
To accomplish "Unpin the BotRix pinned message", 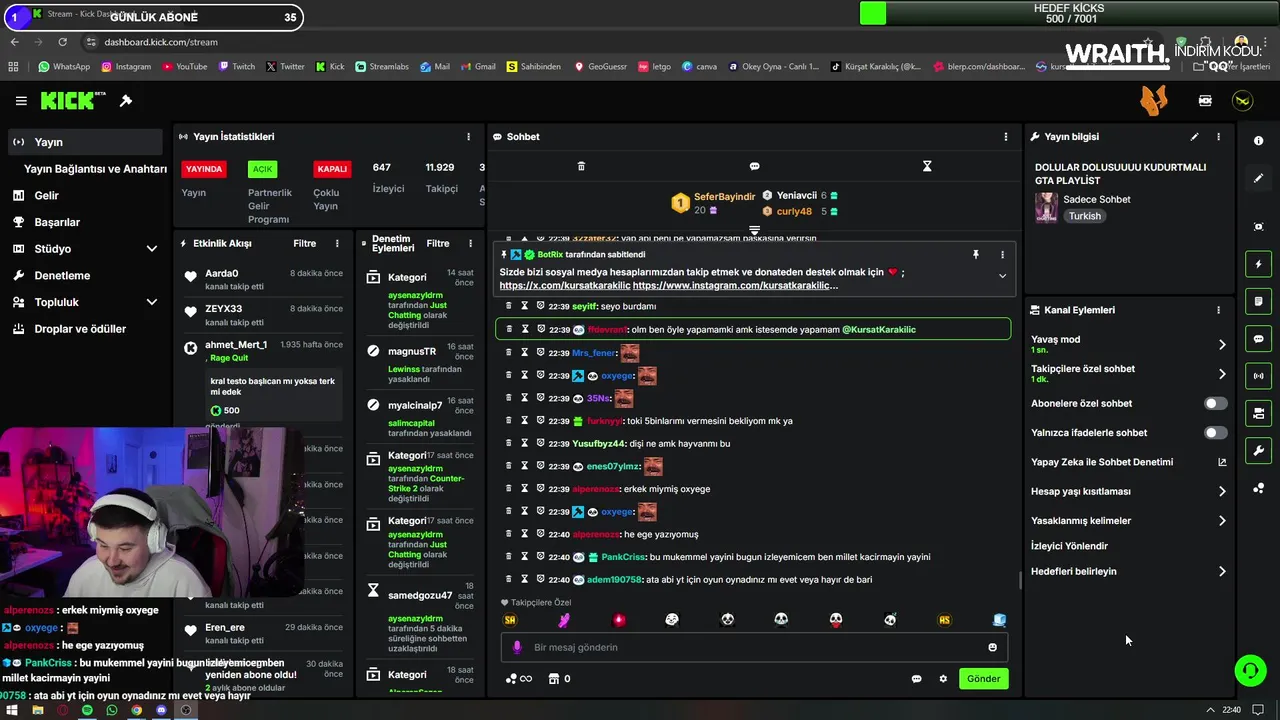I will pyautogui.click(x=976, y=255).
